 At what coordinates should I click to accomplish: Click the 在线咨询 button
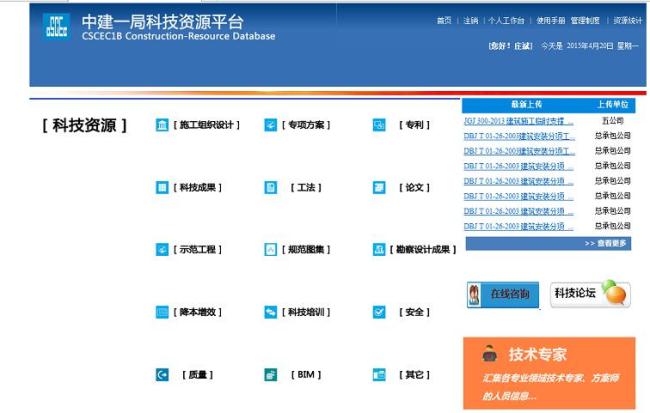[x=504, y=294]
